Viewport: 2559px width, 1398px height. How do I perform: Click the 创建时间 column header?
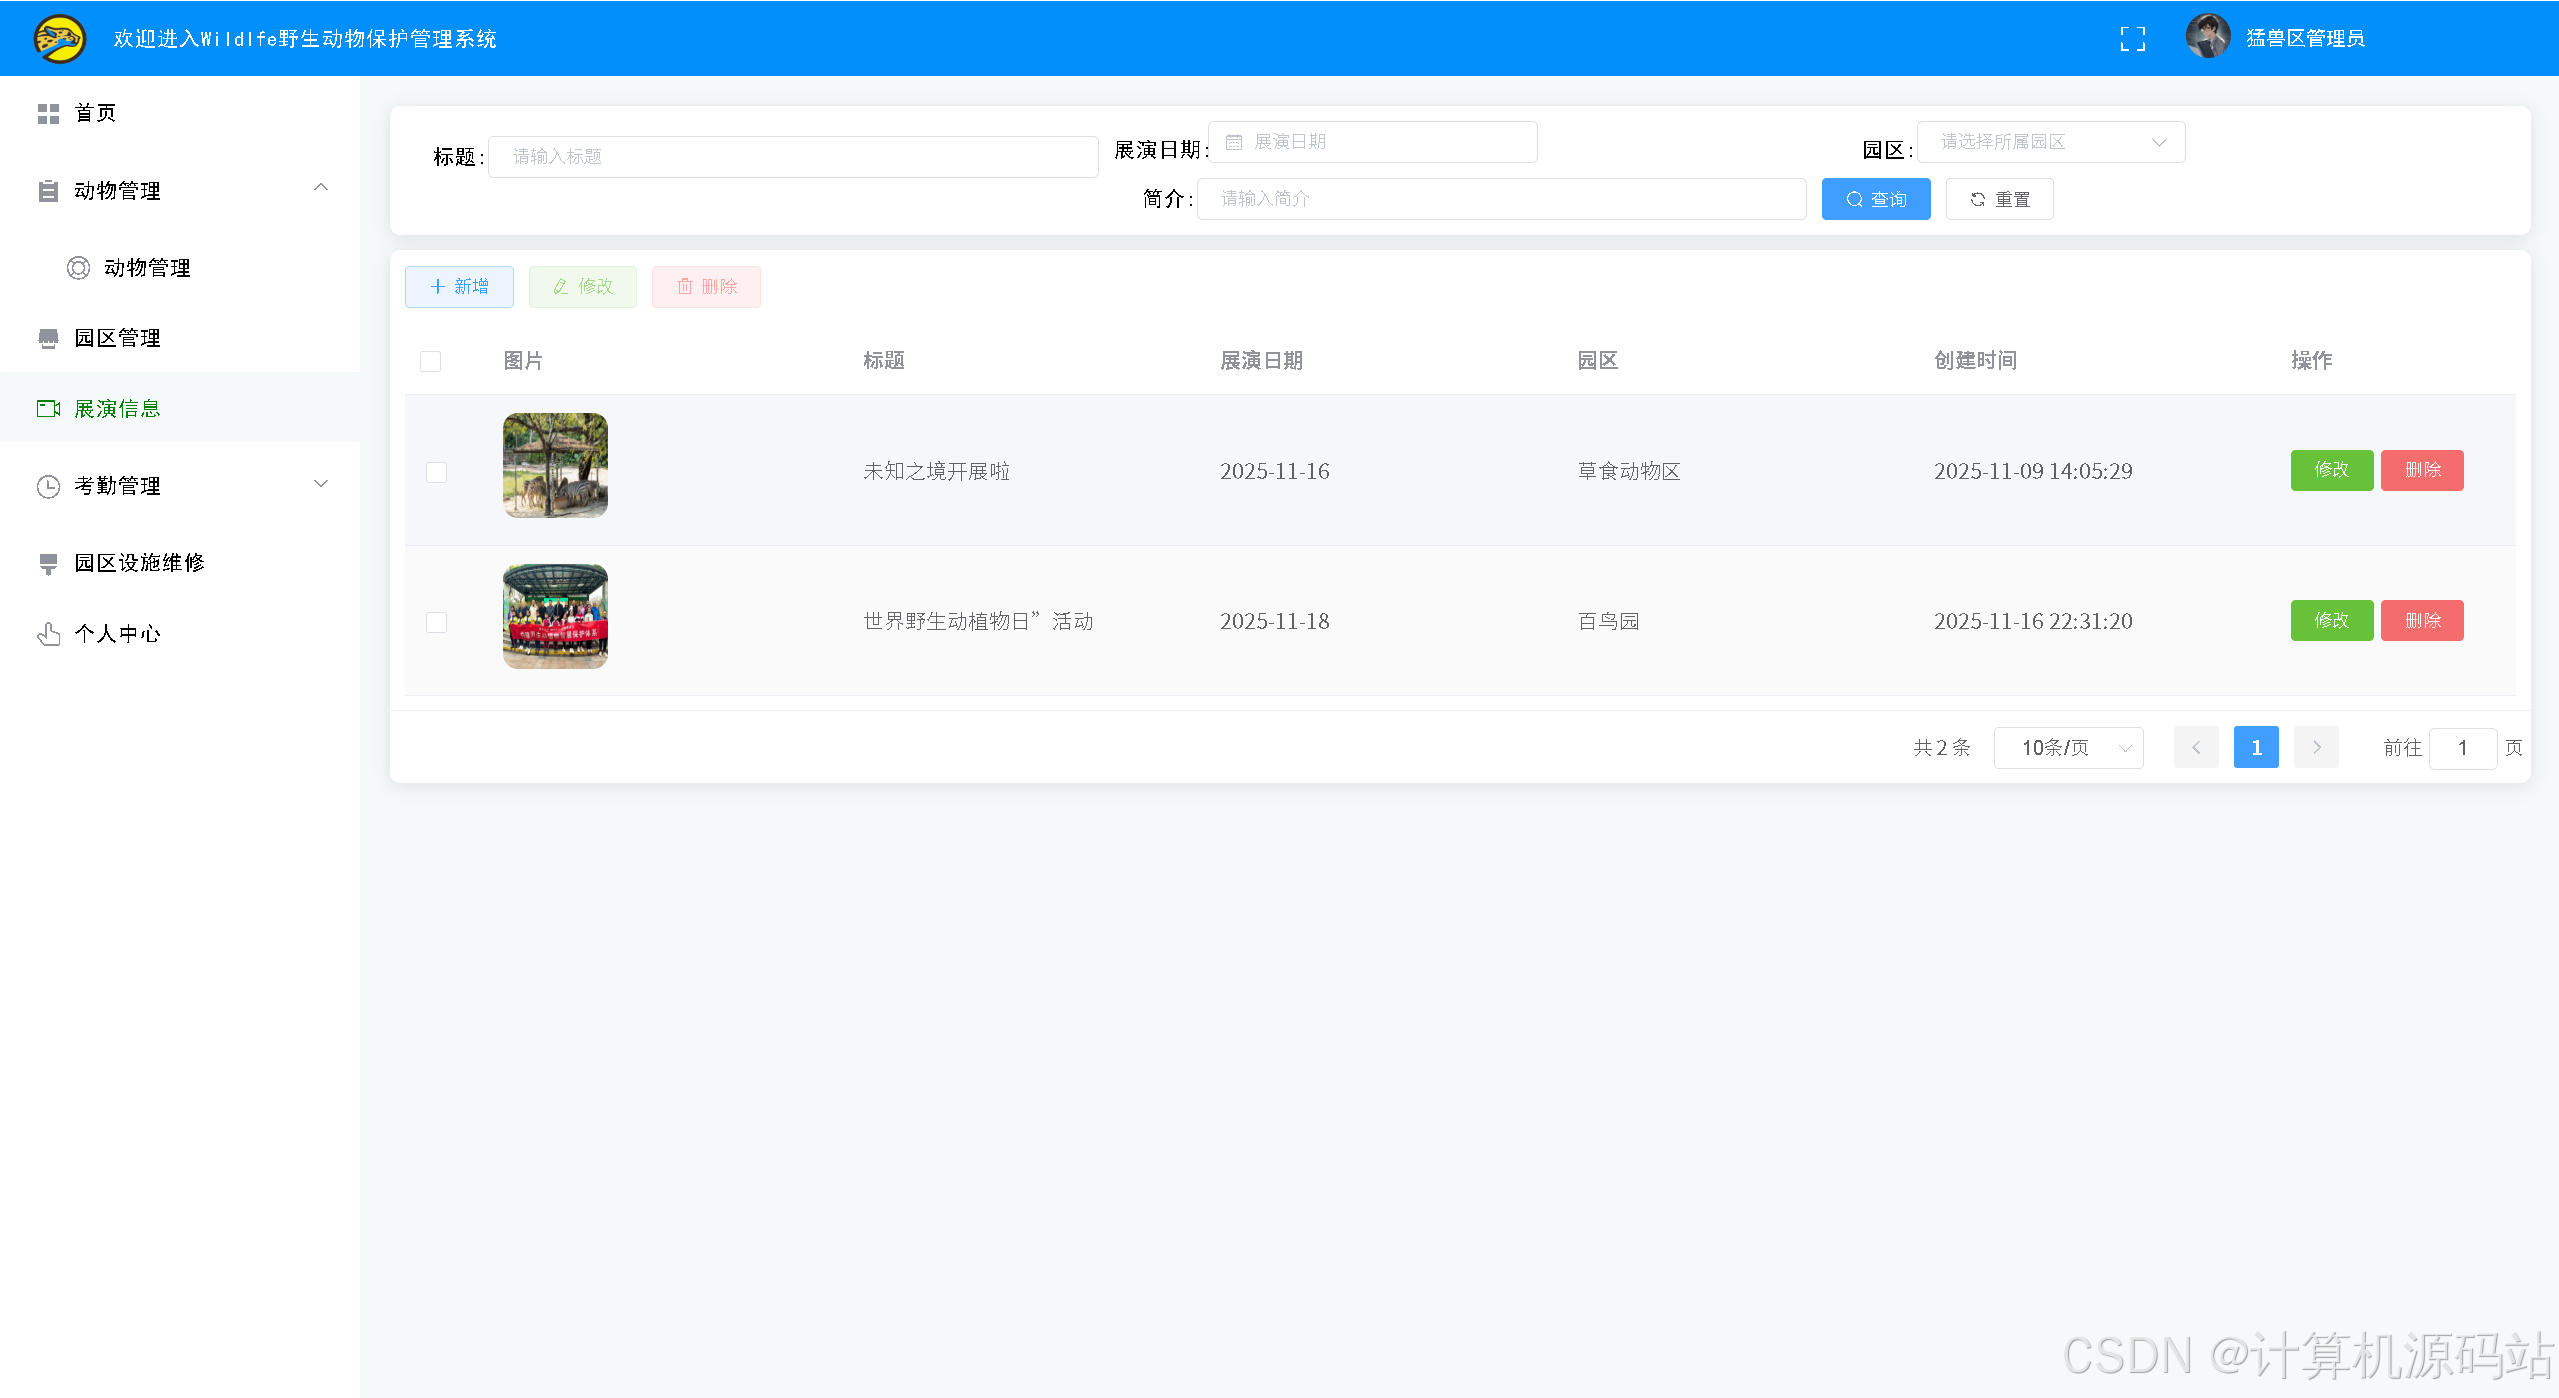coord(1975,360)
